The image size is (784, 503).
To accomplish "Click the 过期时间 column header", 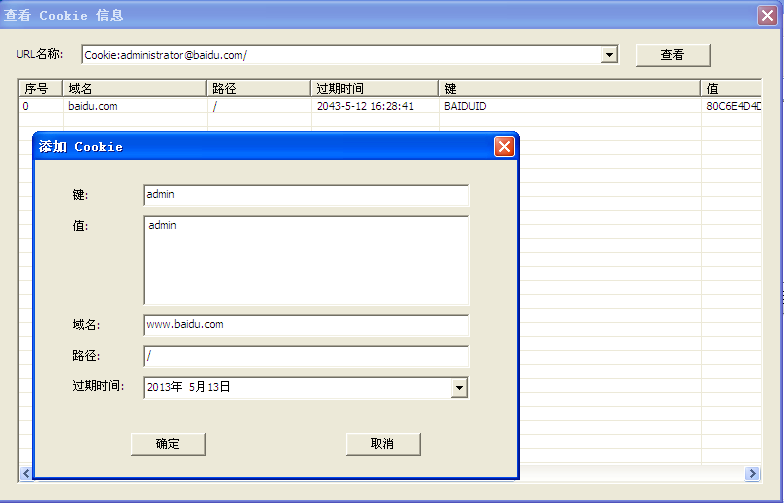I will 374,88.
